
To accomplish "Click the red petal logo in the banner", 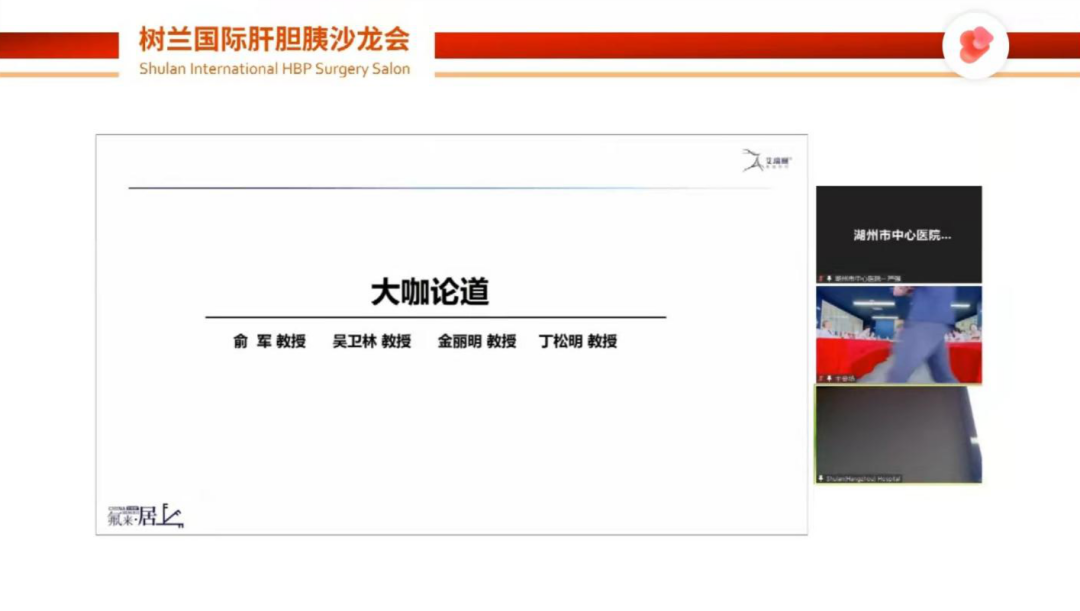I will pyautogui.click(x=975, y=45).
